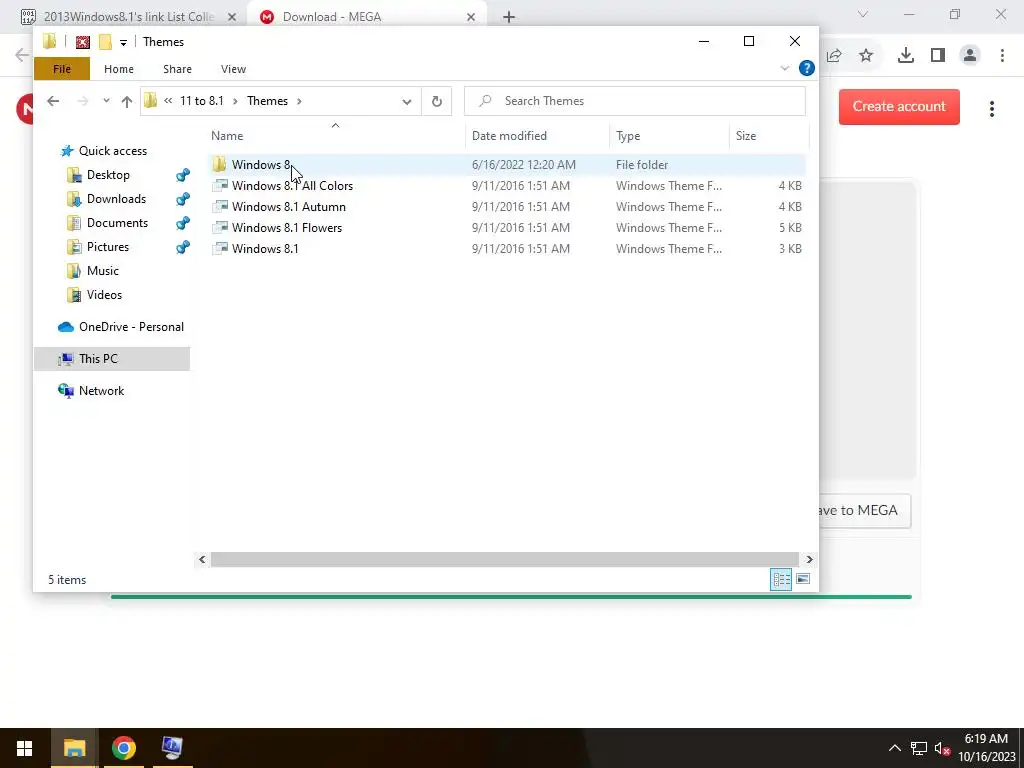Switch to Details view layout
Screen dimensions: 1024x768
click(x=781, y=579)
